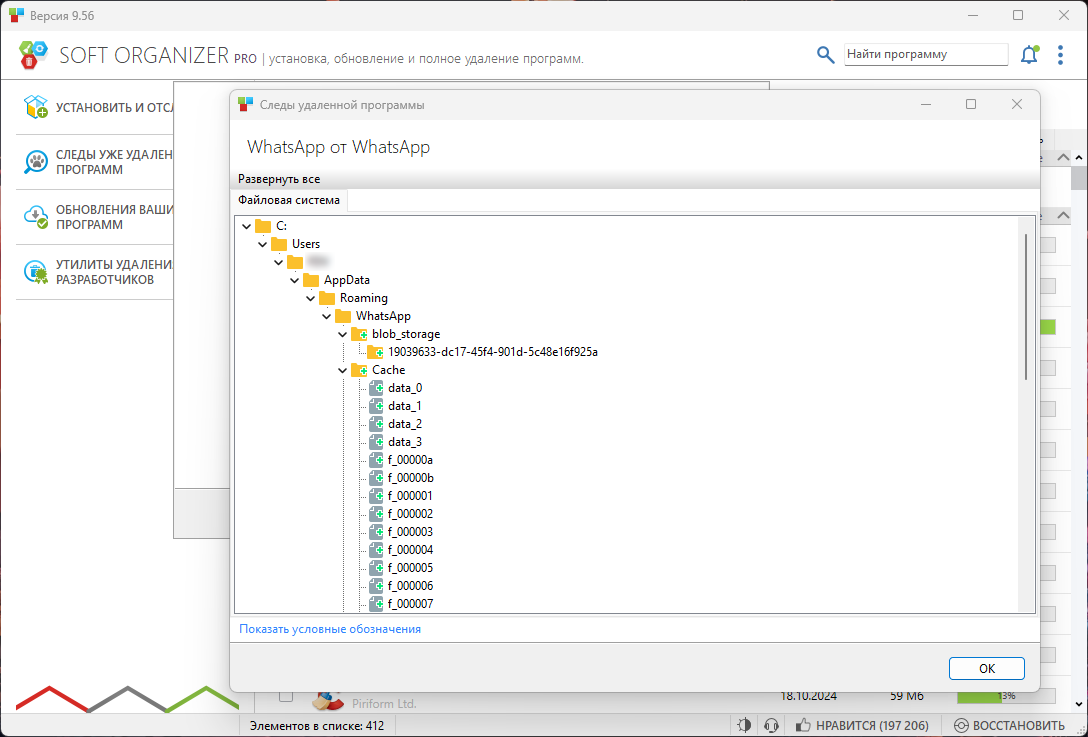The image size is (1088, 737).
Task: Click the headset support icon
Action: (x=771, y=725)
